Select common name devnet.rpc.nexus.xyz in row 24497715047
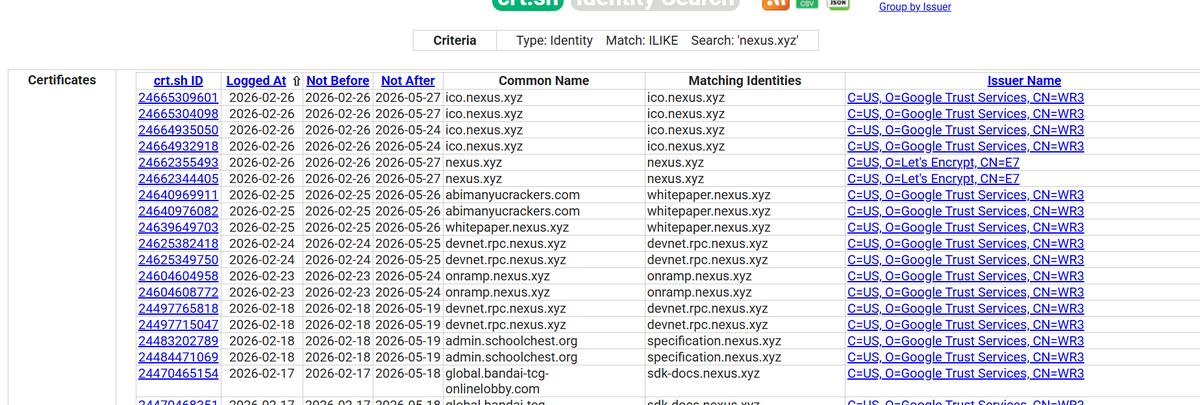The width and height of the screenshot is (1200, 405). point(505,325)
